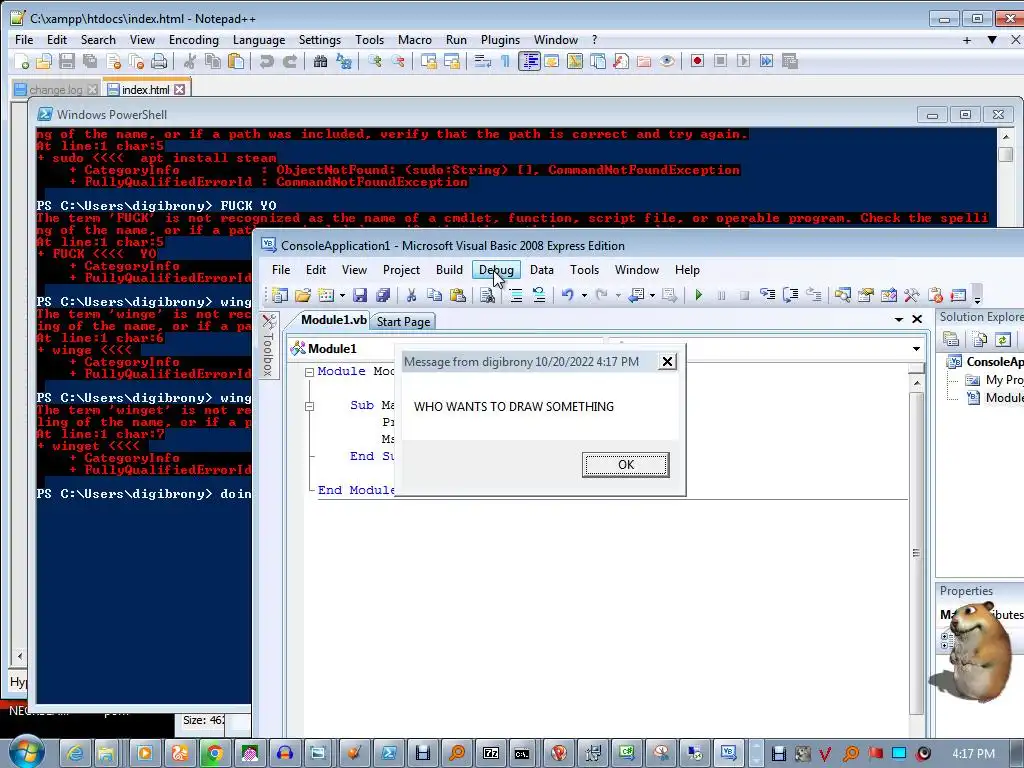The width and height of the screenshot is (1024, 768).
Task: Toggle Show All Characters pilcrow icon in Notepad++
Action: point(505,61)
